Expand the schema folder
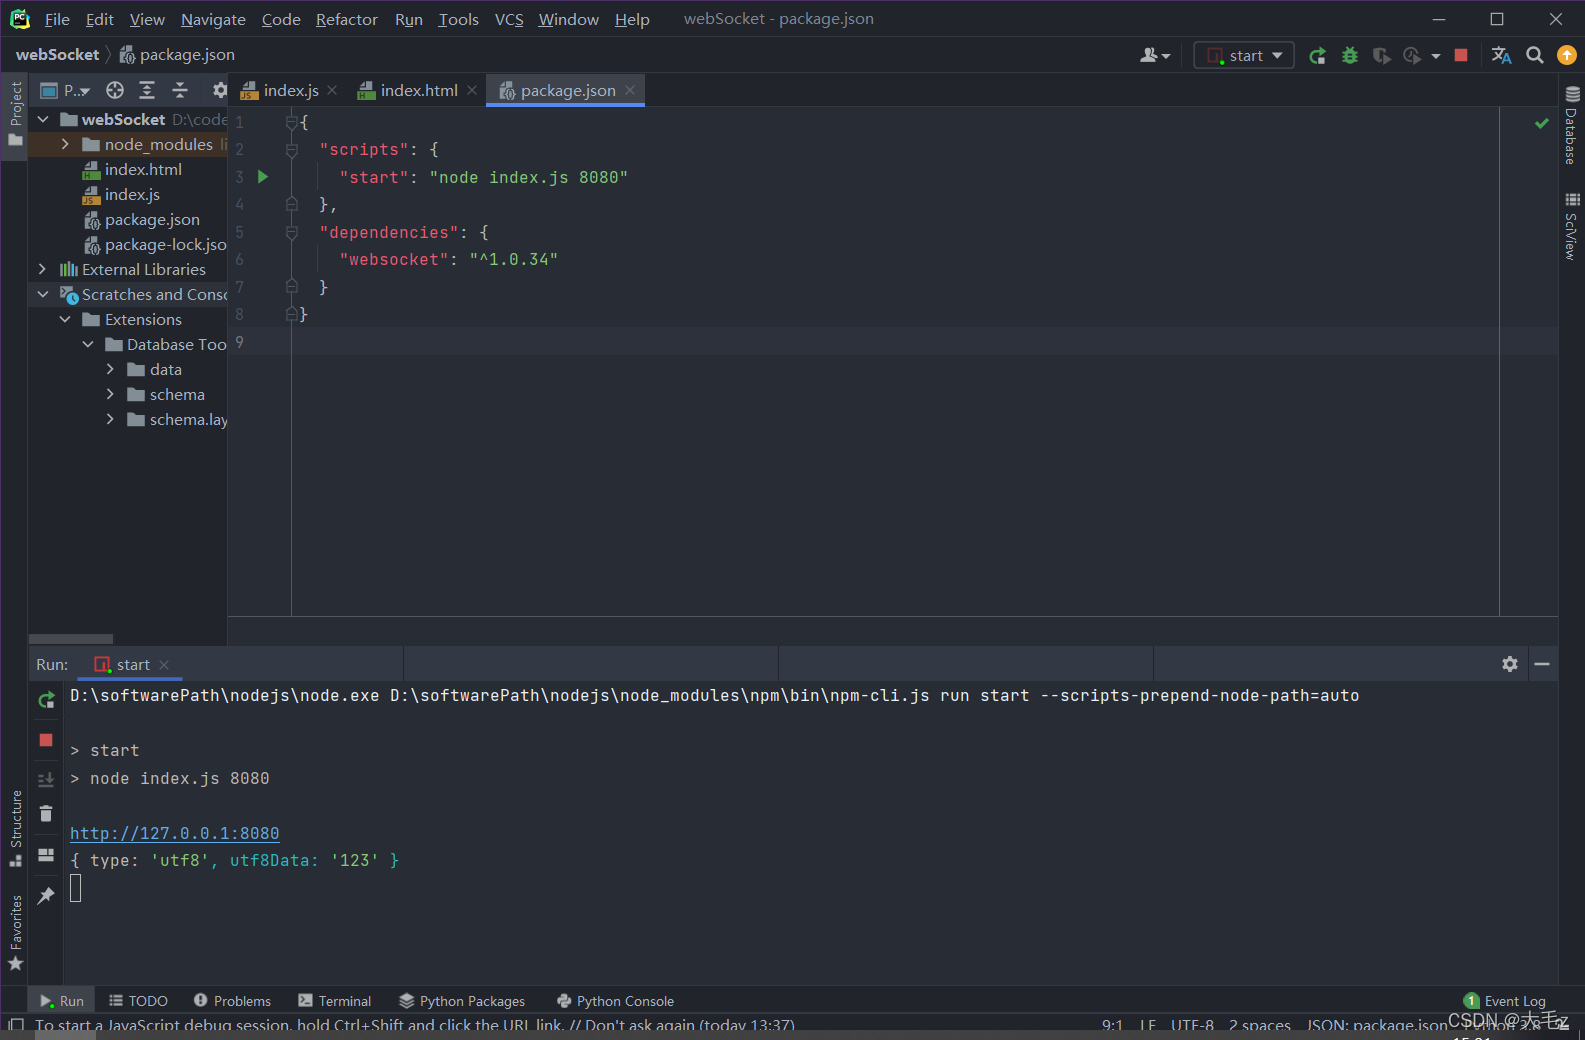This screenshot has height=1040, width=1585. pyautogui.click(x=110, y=394)
